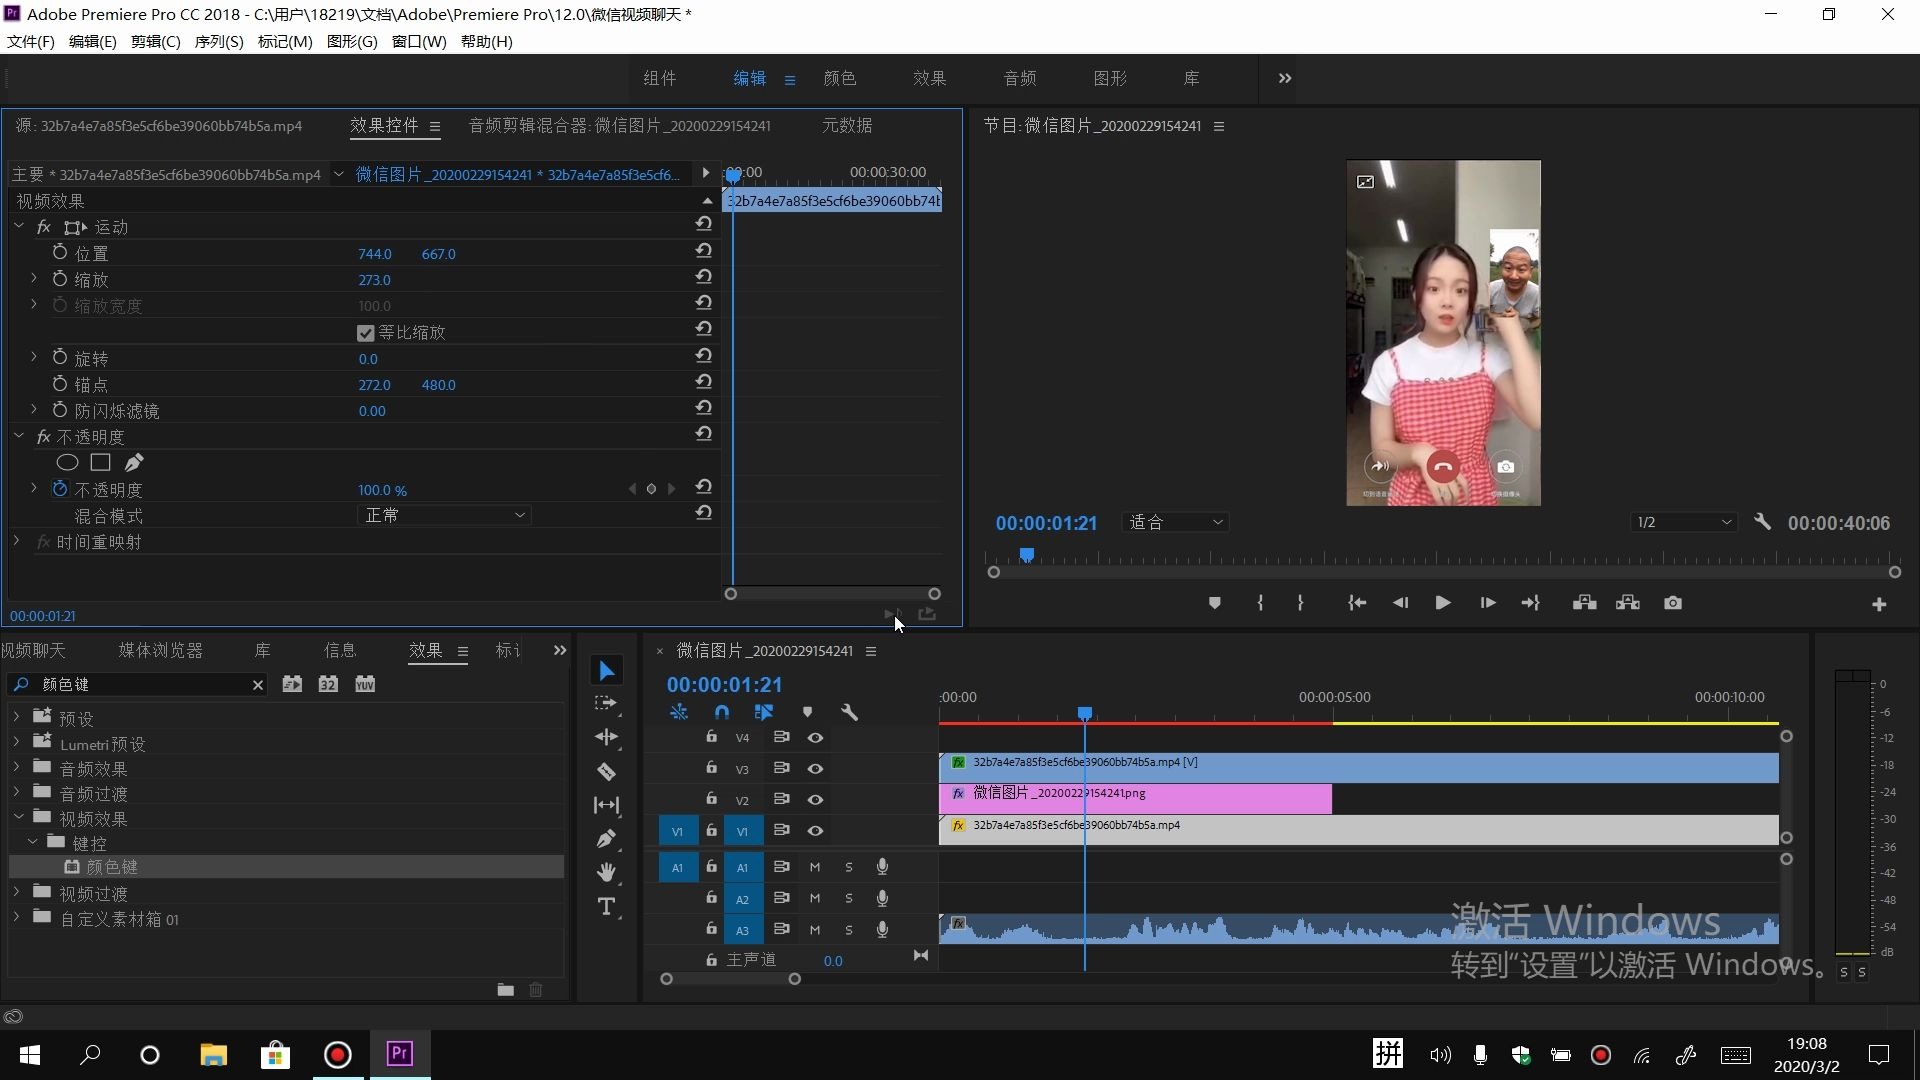Viewport: 1920px width, 1080px height.
Task: Toggle V1 track eye visibility
Action: [815, 831]
